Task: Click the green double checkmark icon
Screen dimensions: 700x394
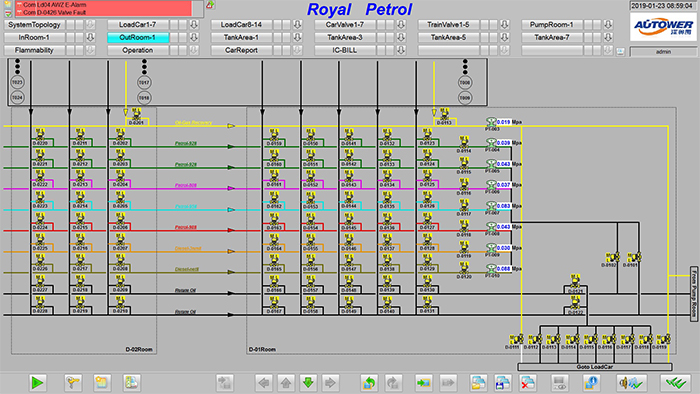Action: [675, 382]
